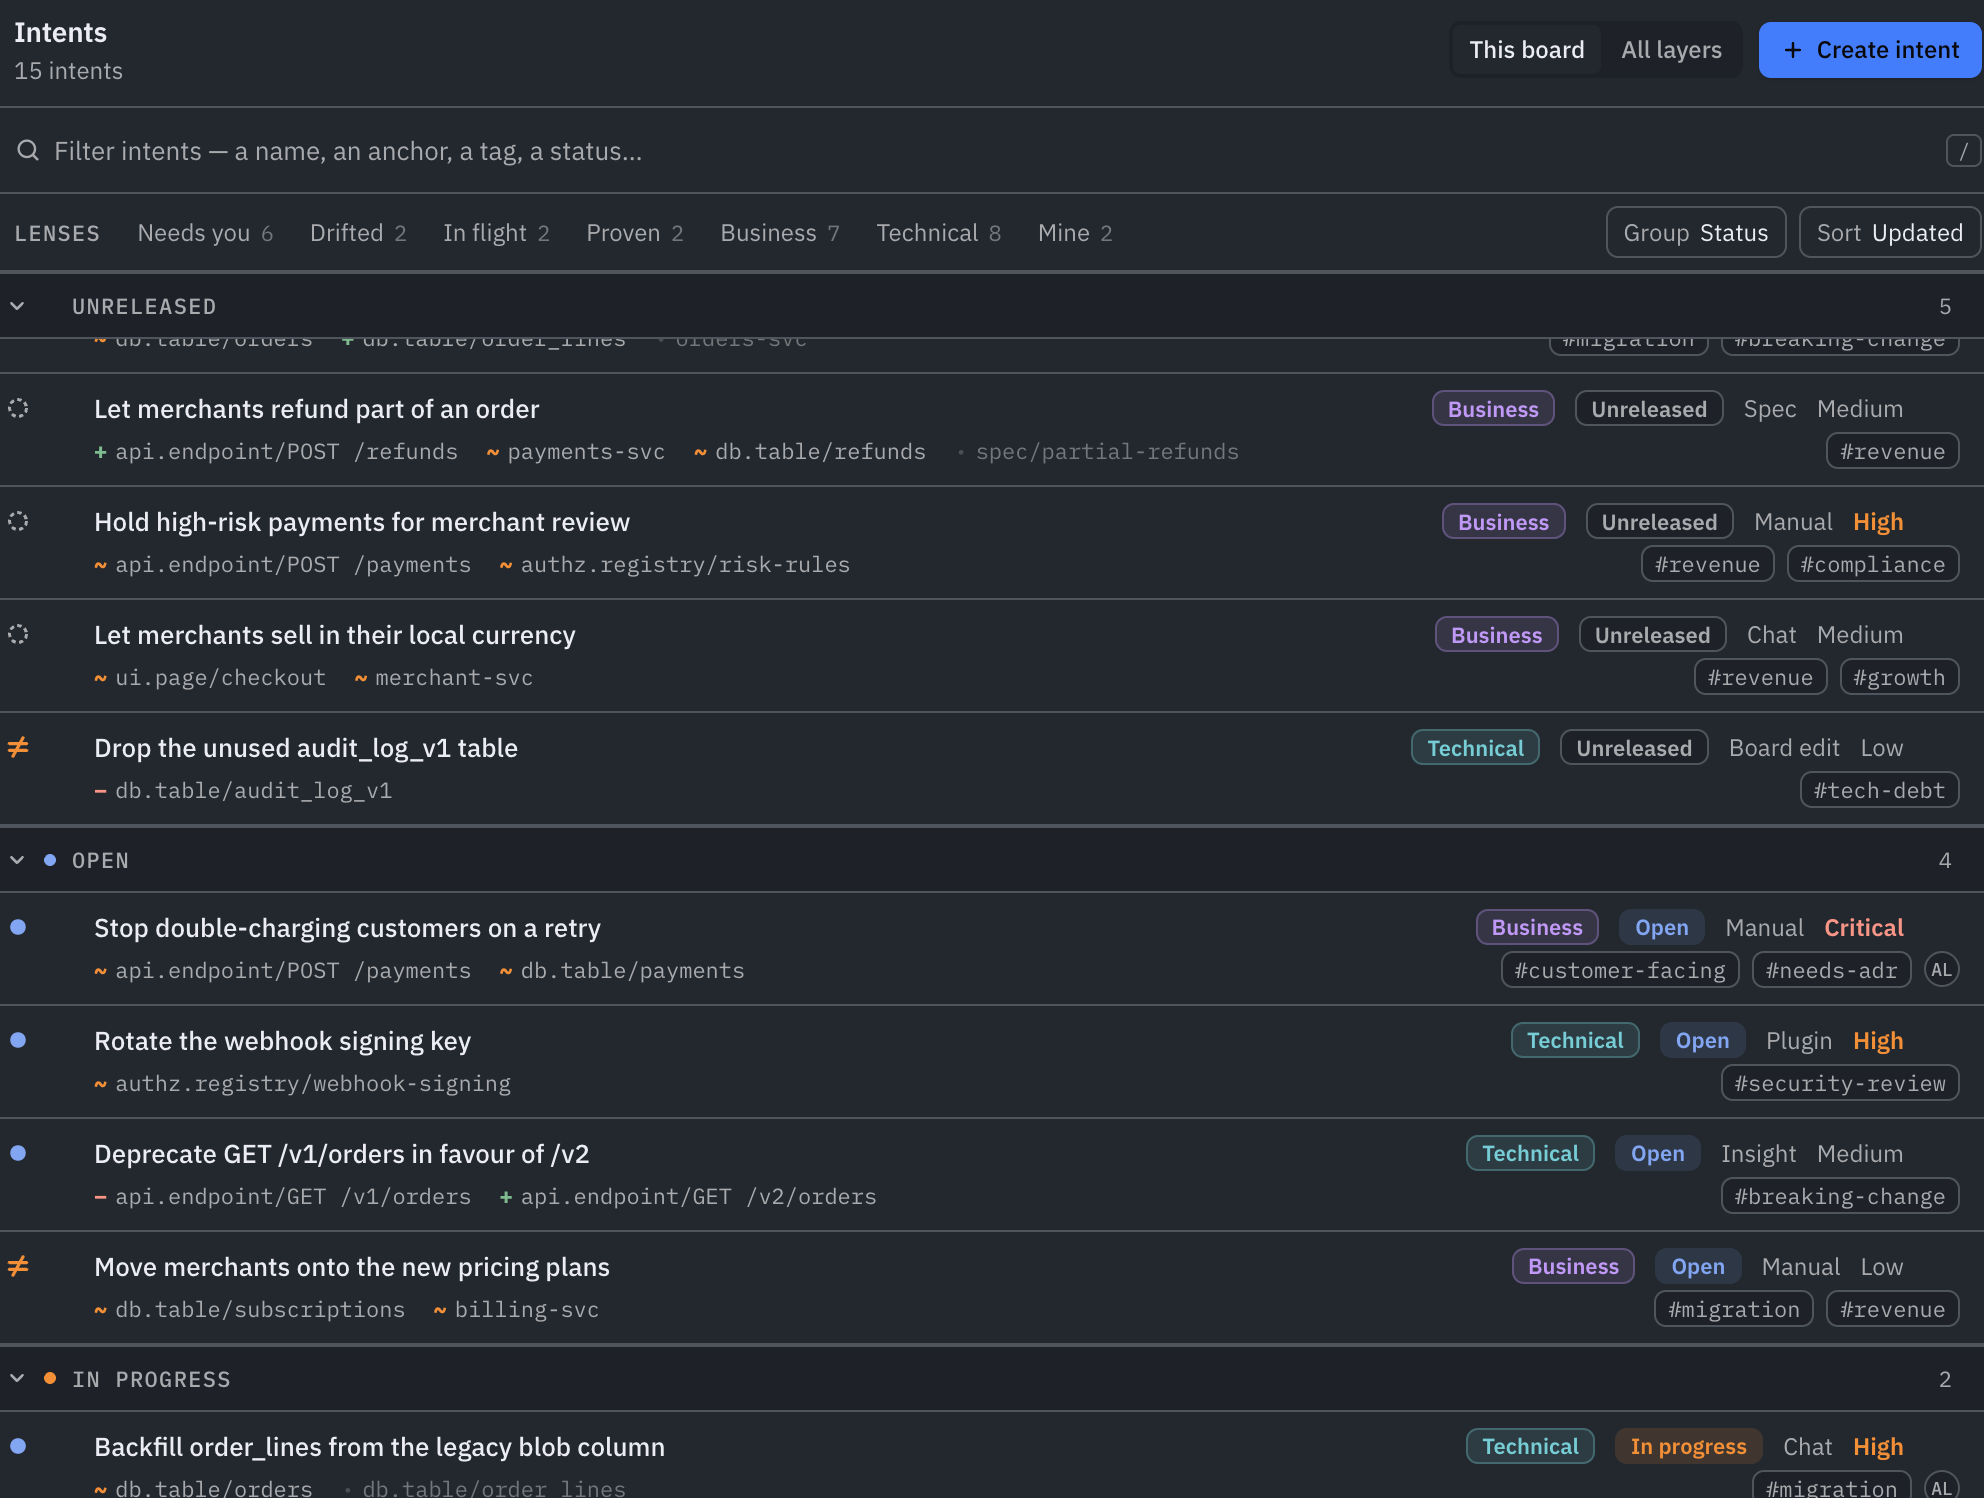Open Move merchants onto the new pricing plans

[x=352, y=1267]
